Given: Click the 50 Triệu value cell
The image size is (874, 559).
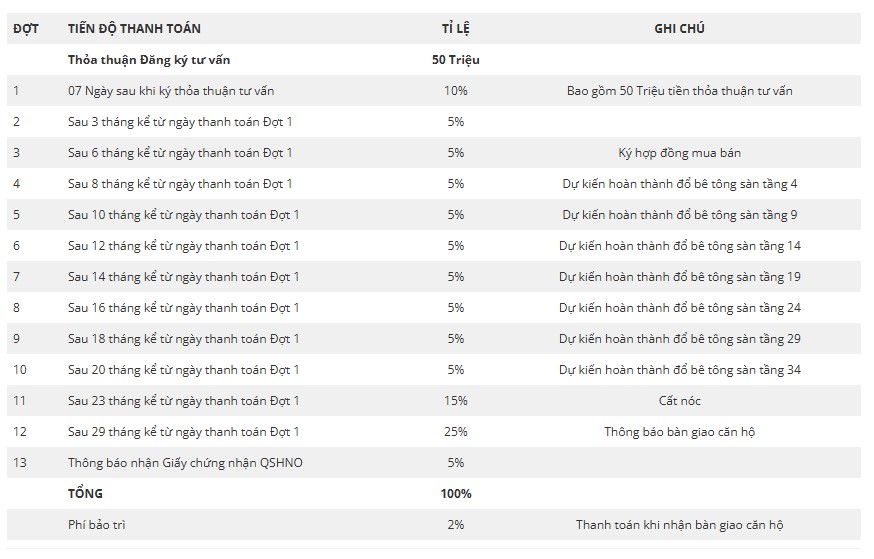Looking at the screenshot, I should (x=455, y=60).
